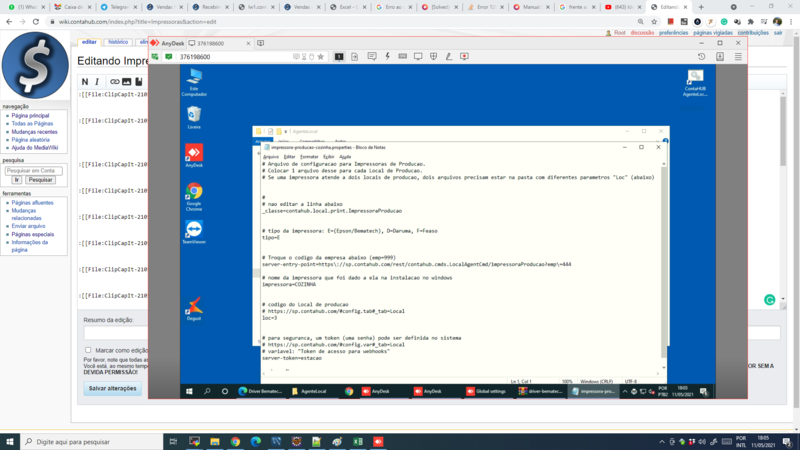Expand local system tray hidden icons chevron

[662, 442]
